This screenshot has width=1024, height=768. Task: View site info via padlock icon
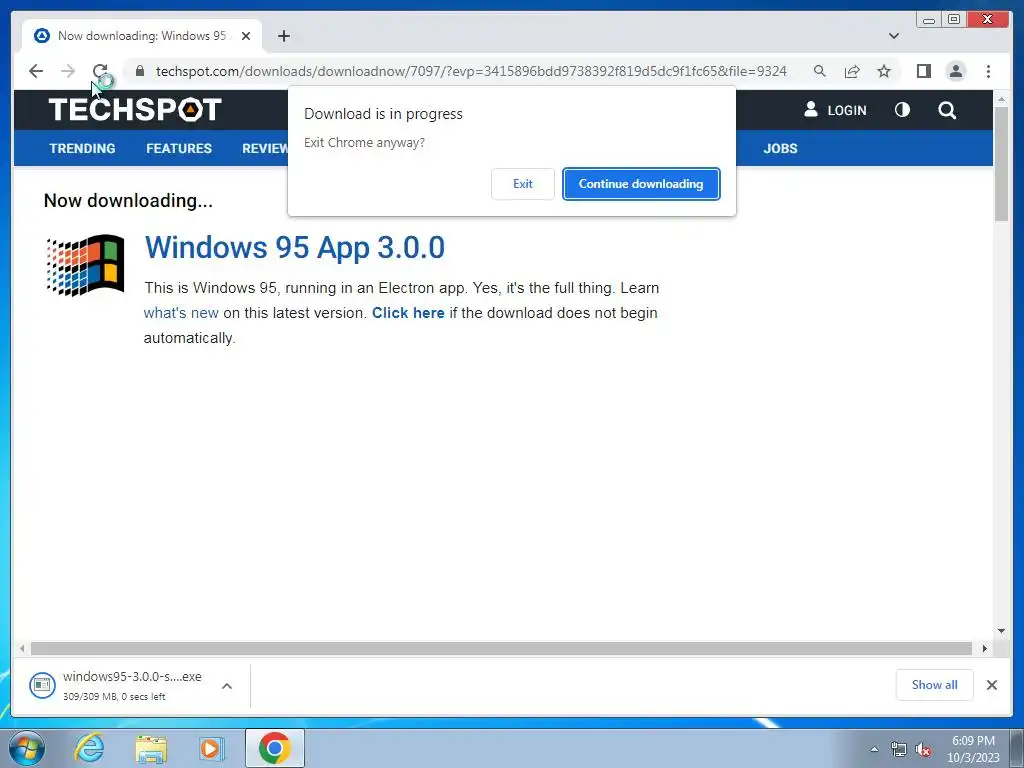(x=140, y=71)
